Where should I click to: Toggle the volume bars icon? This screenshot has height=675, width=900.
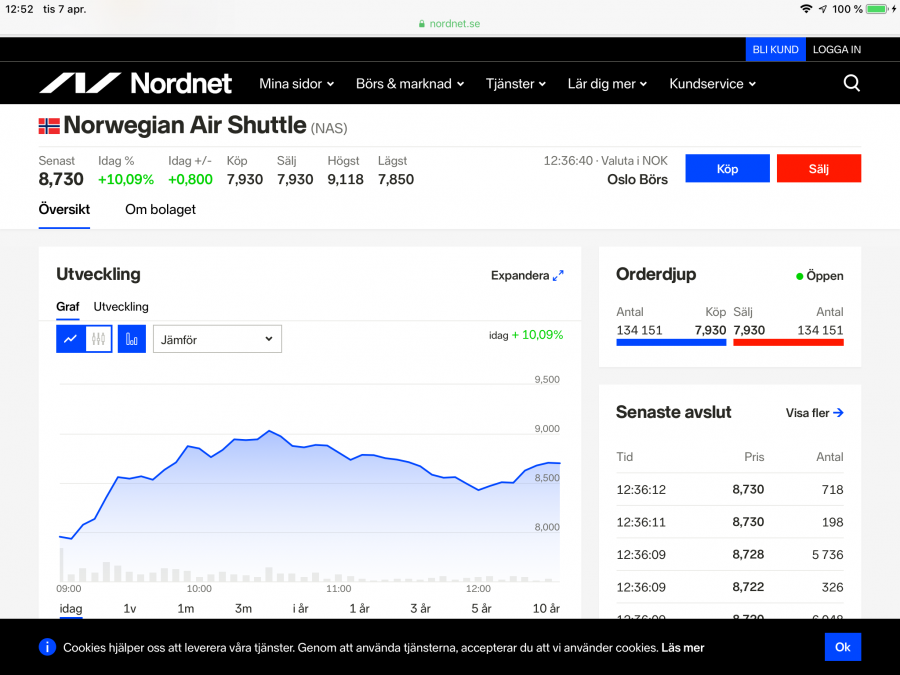click(131, 339)
